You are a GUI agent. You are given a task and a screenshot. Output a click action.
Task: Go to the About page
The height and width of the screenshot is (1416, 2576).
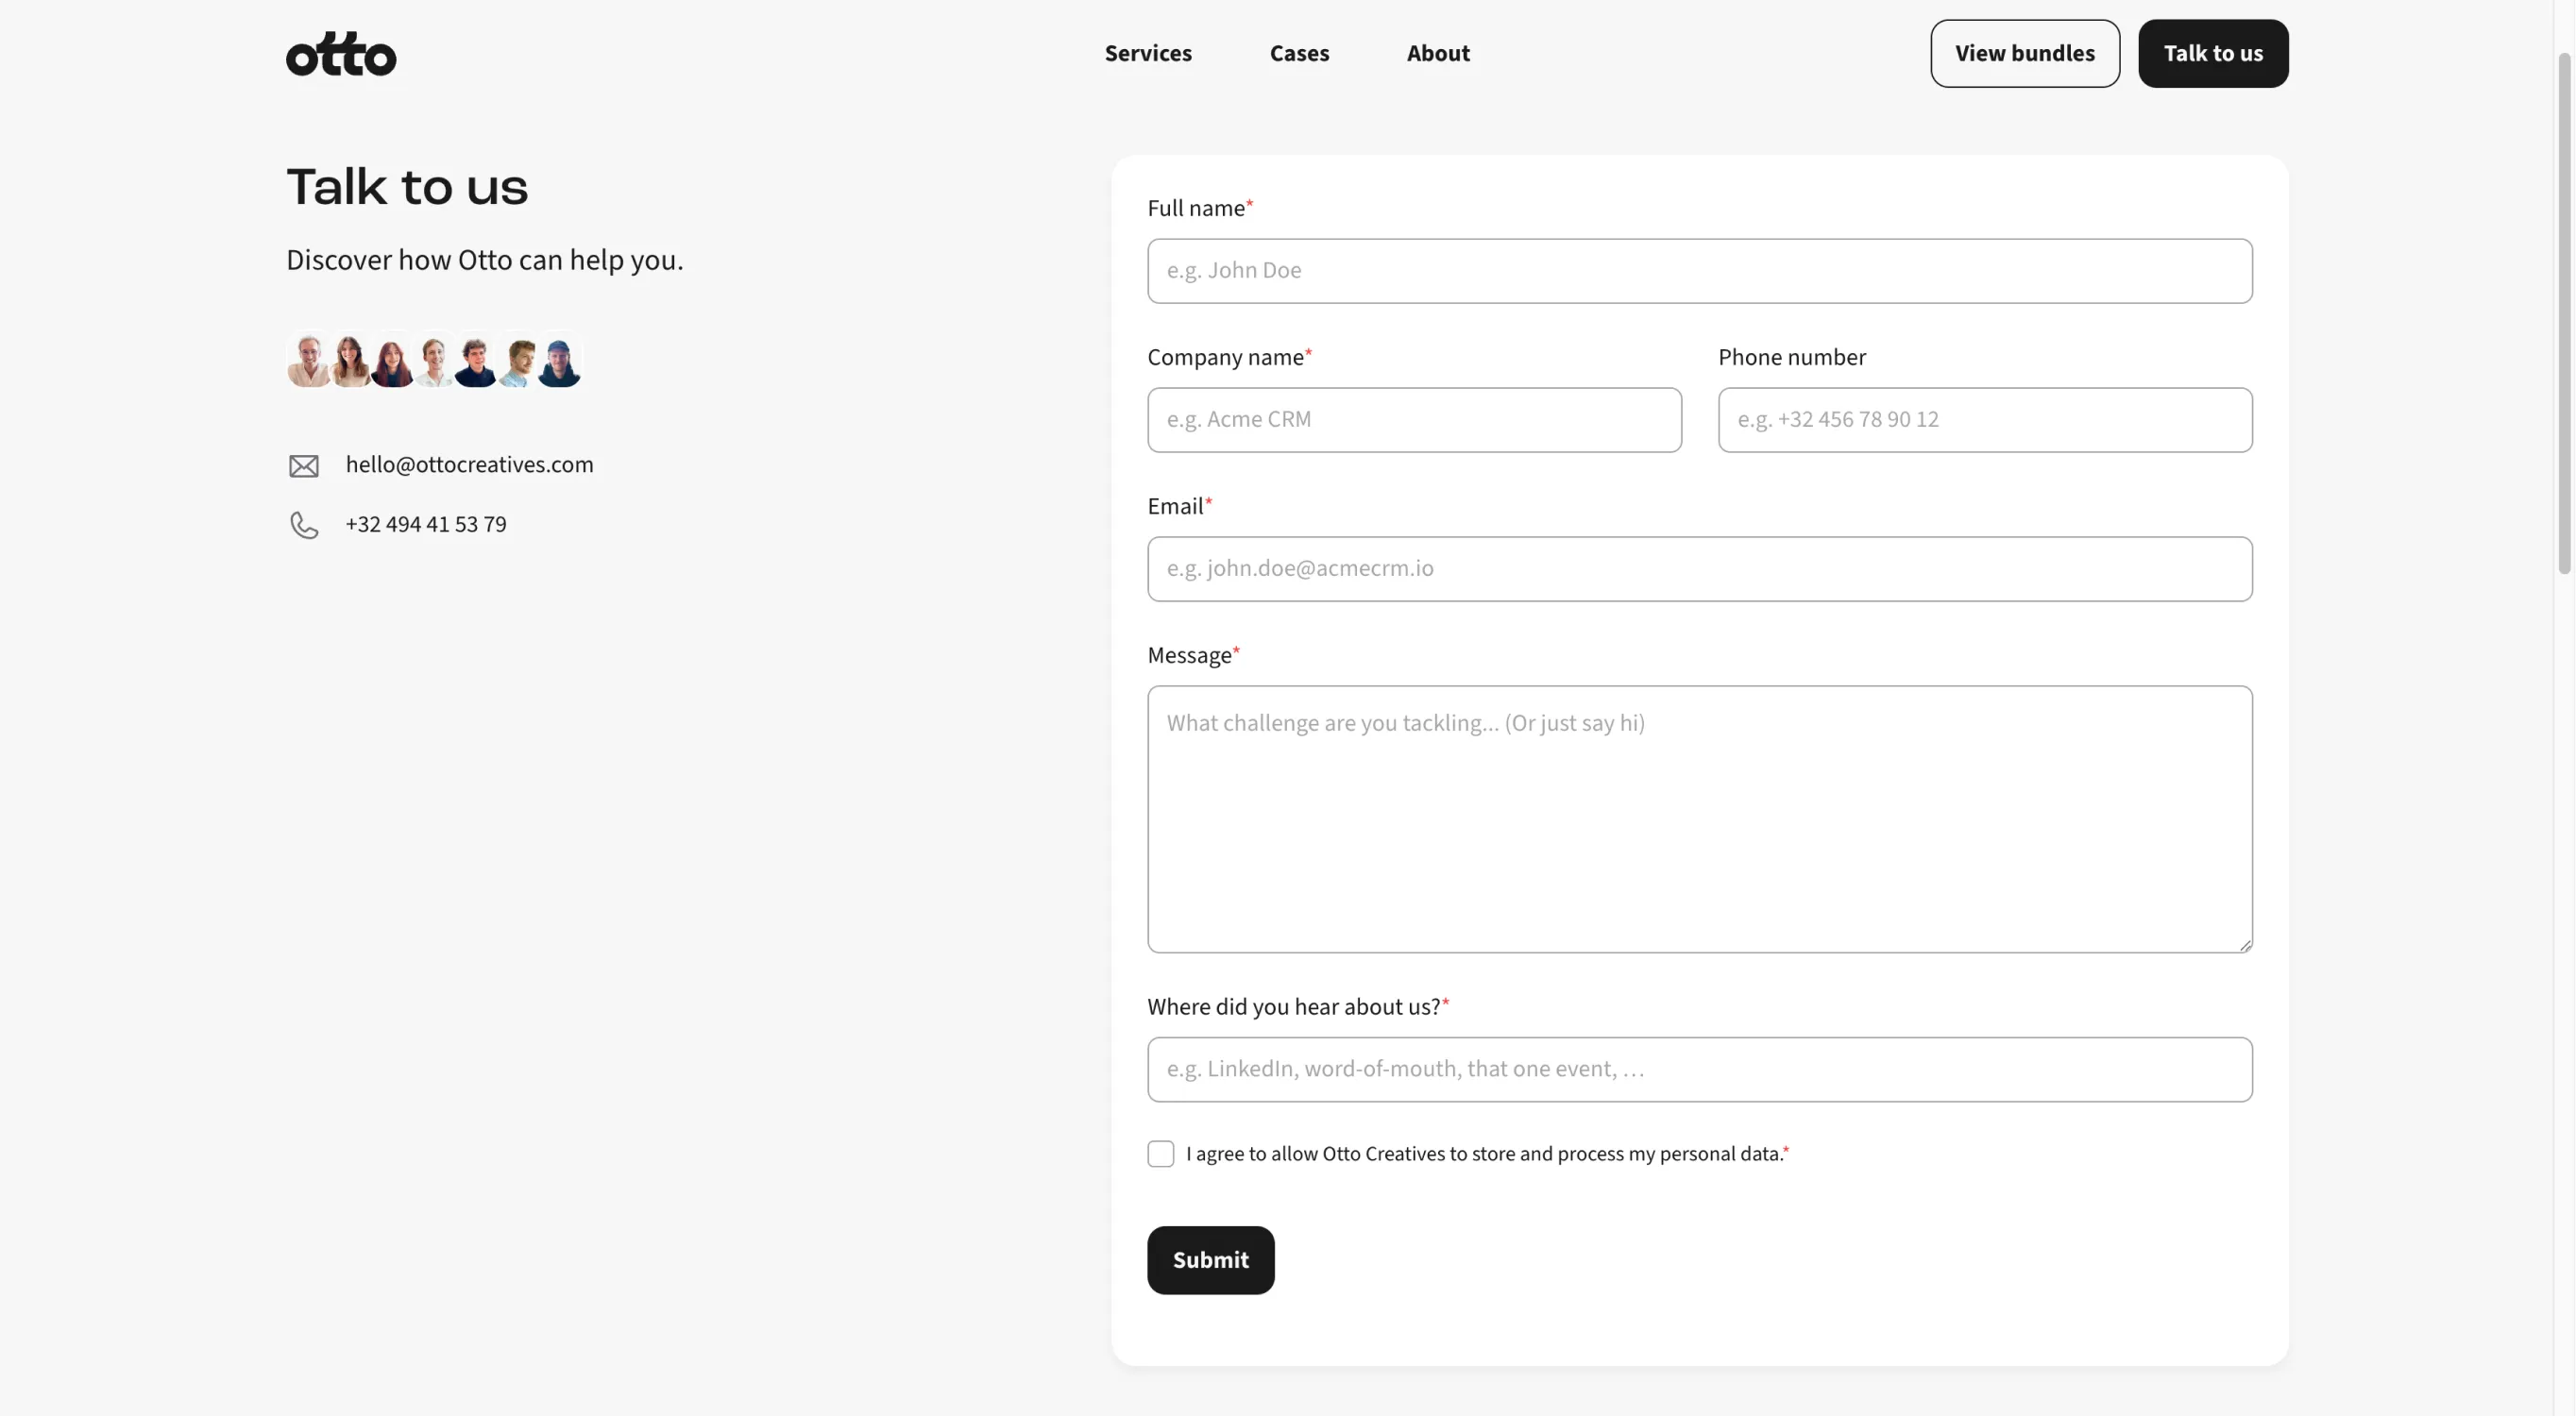1437,54
